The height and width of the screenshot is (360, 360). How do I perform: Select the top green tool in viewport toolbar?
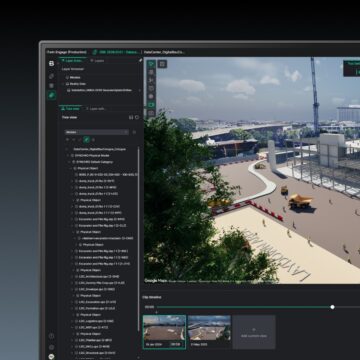pos(151,63)
